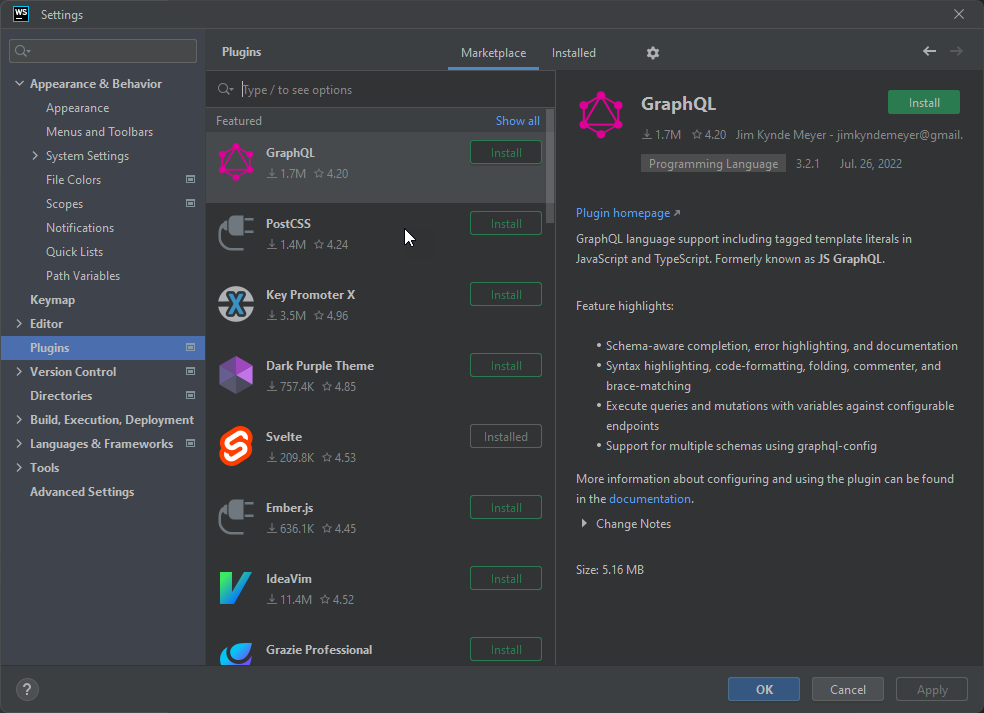The height and width of the screenshot is (713, 984).
Task: Open the help question mark button
Action: [27, 689]
